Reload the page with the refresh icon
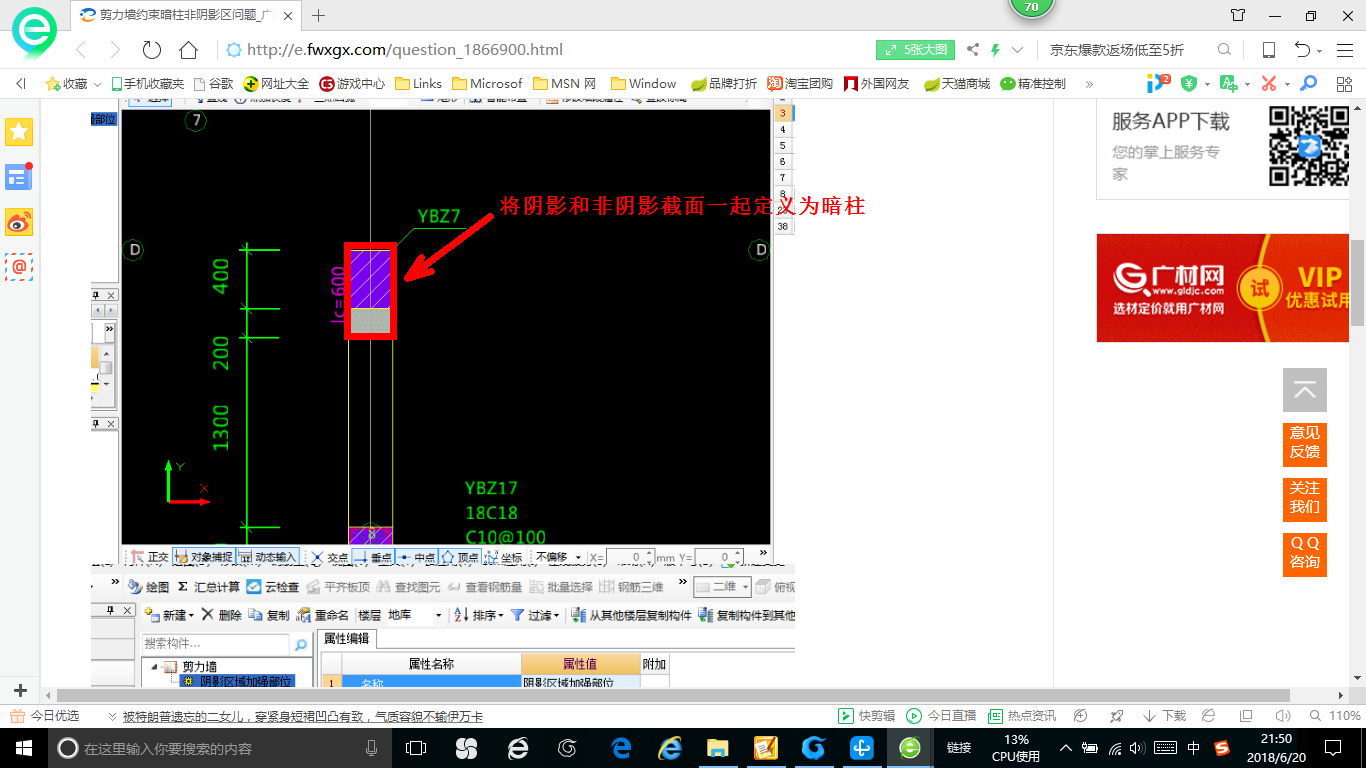This screenshot has height=768, width=1366. (x=152, y=50)
